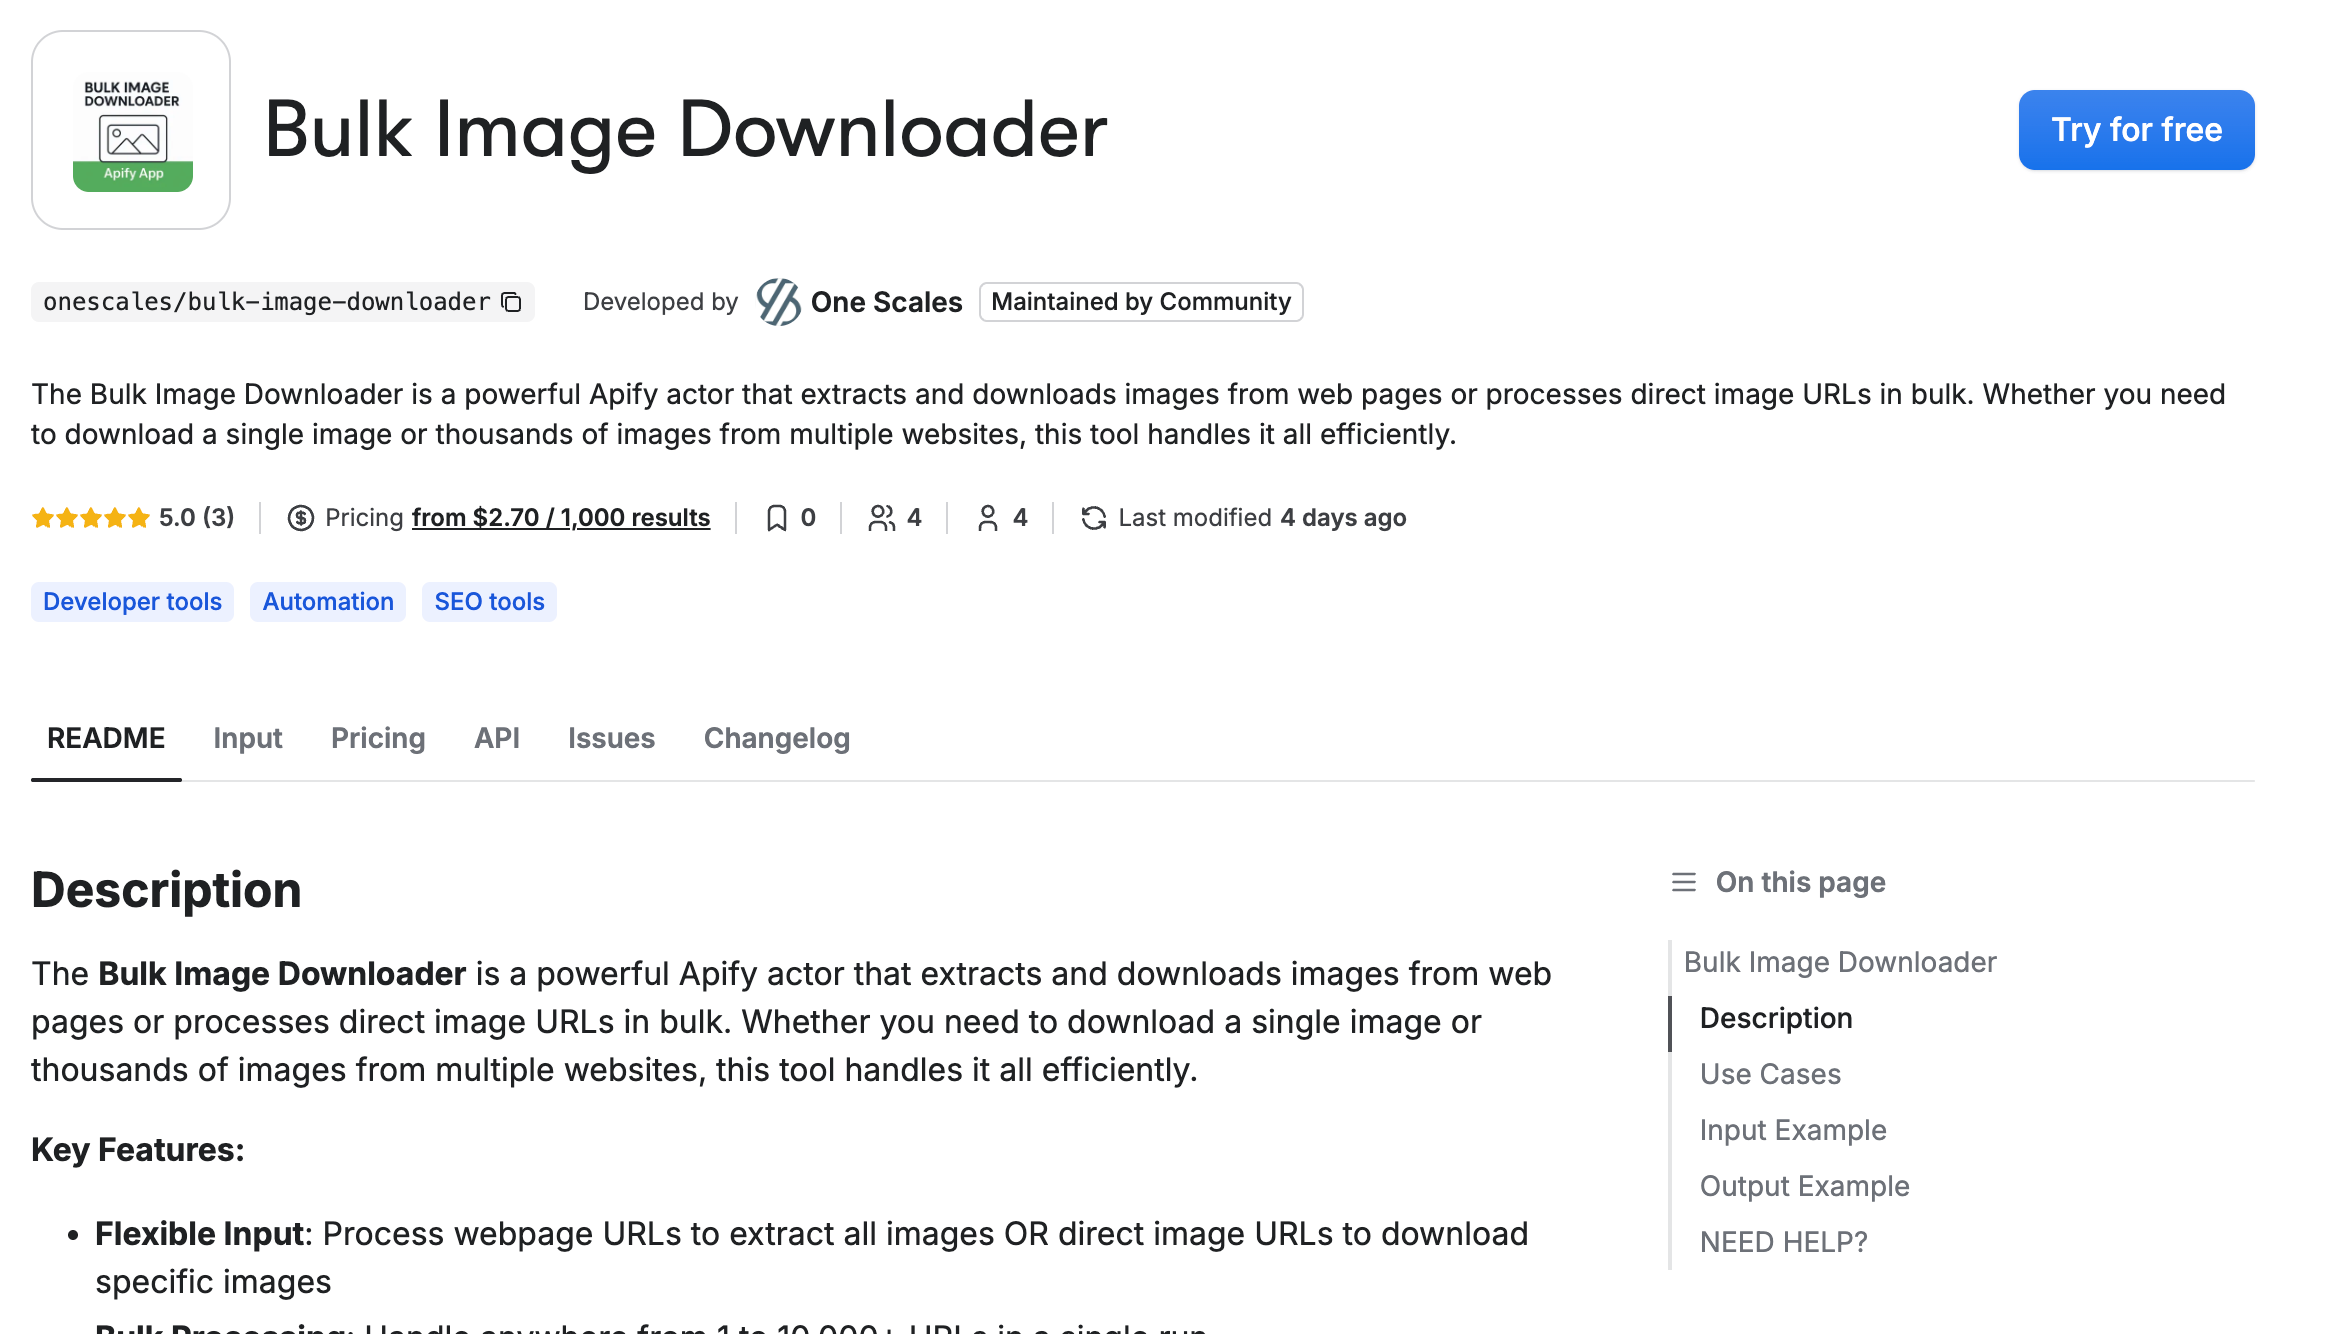Copy the onescales/bulk-image-downloader actor name

click(512, 302)
